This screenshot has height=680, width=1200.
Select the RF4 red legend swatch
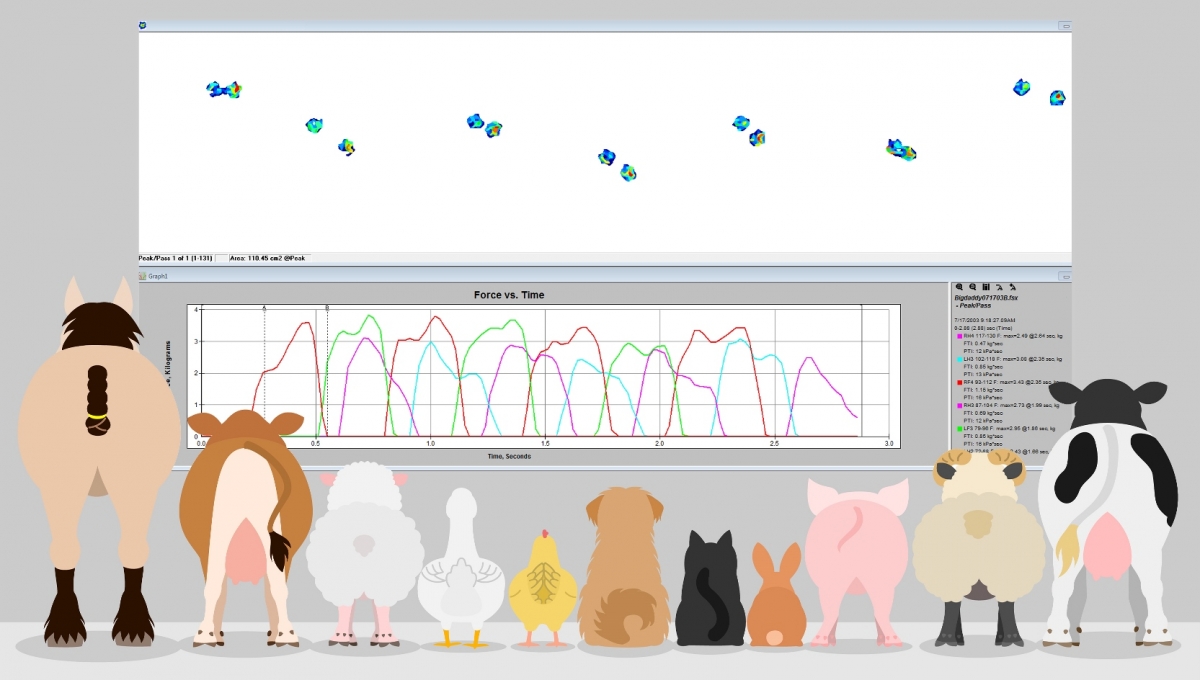pyautogui.click(x=959, y=382)
